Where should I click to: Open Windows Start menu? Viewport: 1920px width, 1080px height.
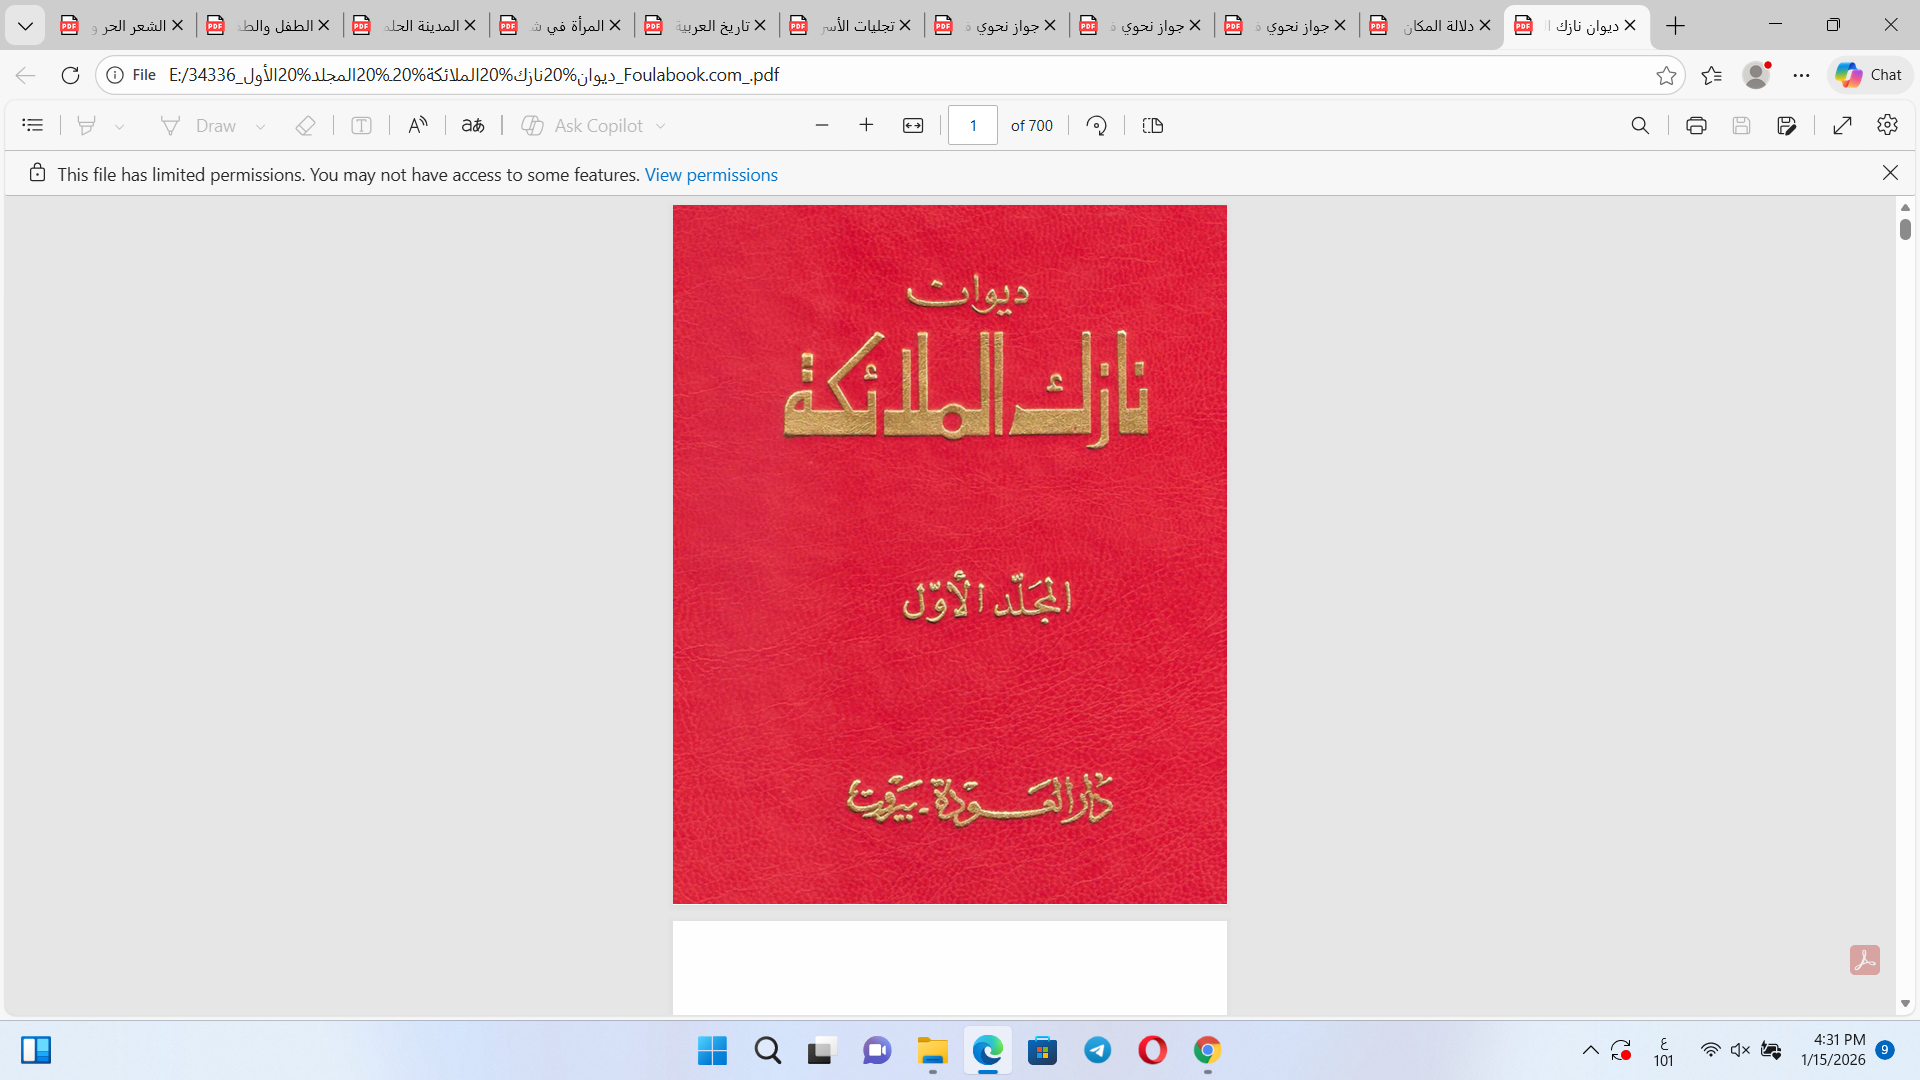click(712, 1051)
